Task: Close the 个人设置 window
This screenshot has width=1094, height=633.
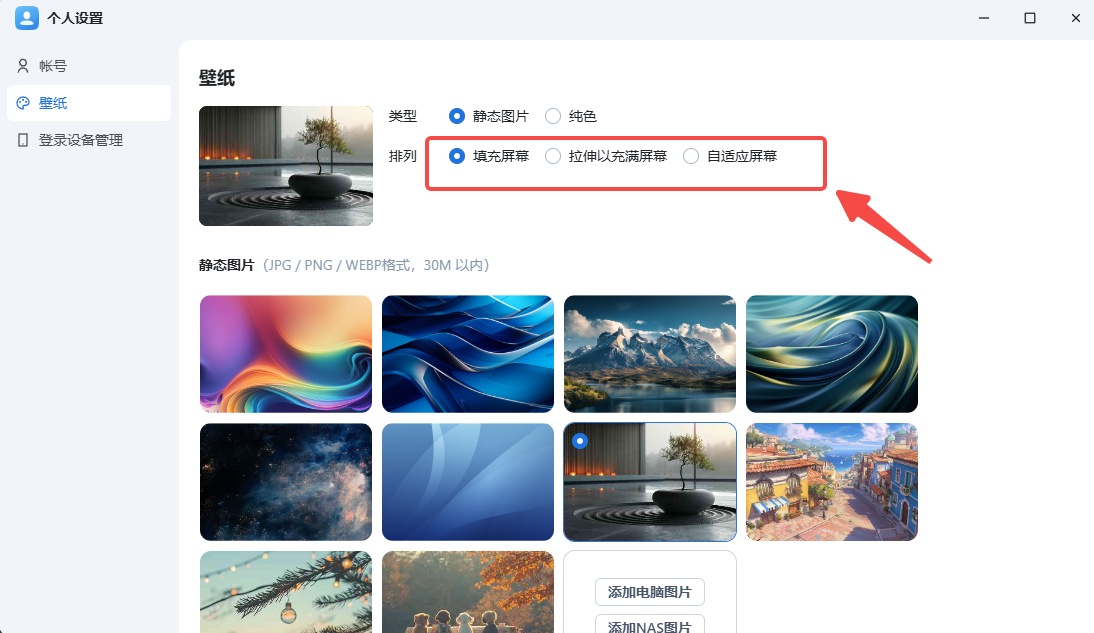Action: [1076, 18]
